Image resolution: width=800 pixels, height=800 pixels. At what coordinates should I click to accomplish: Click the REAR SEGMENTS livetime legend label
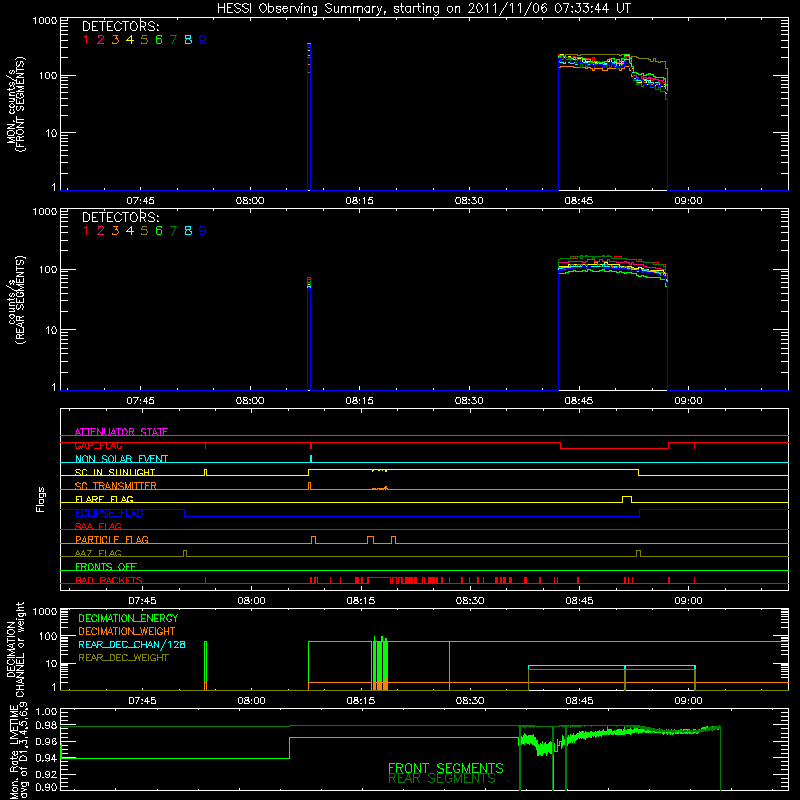(442, 779)
